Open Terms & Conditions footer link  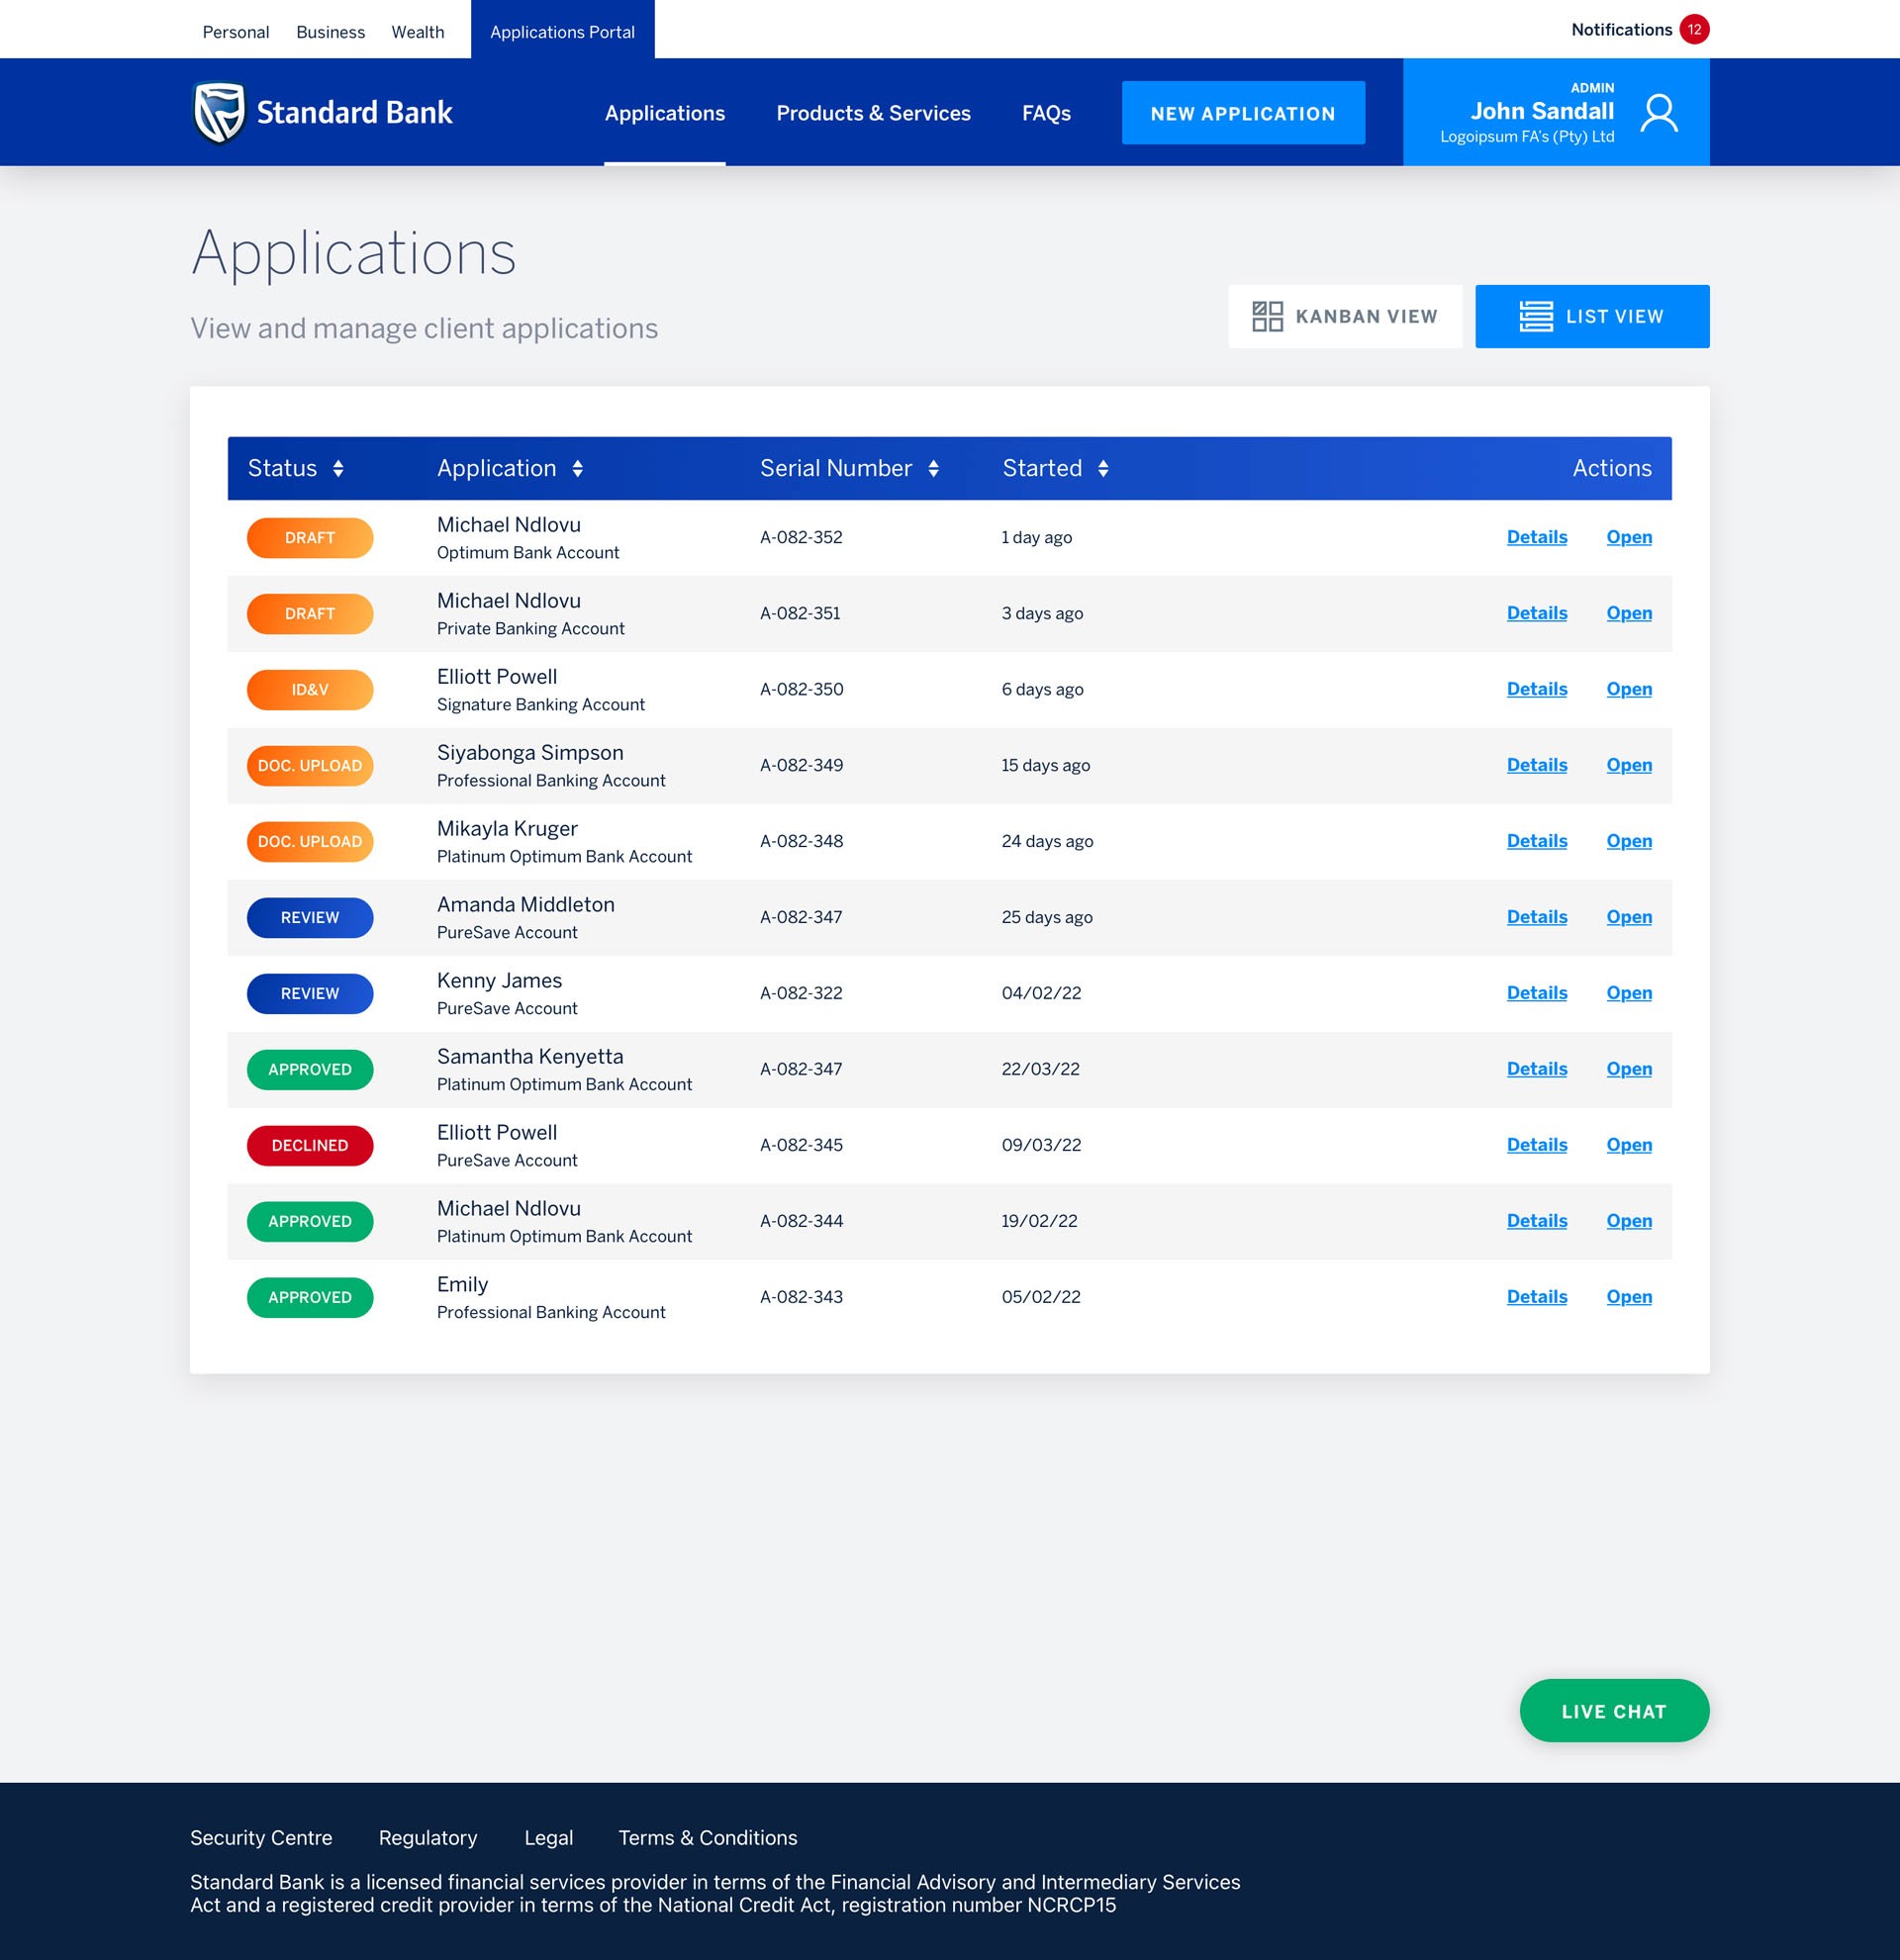[707, 1838]
